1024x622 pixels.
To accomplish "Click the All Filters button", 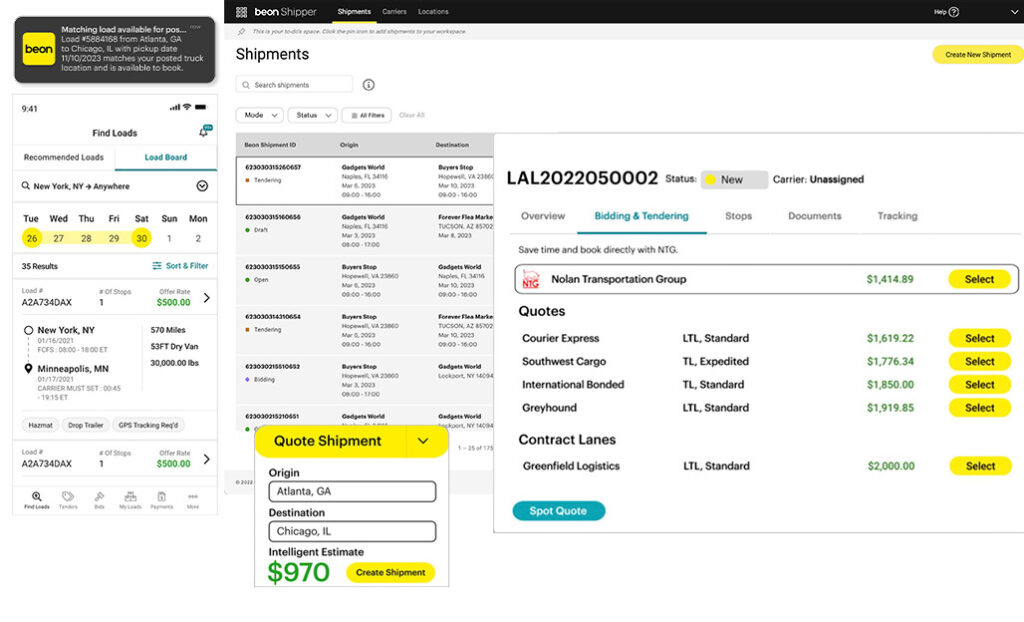I will point(366,115).
